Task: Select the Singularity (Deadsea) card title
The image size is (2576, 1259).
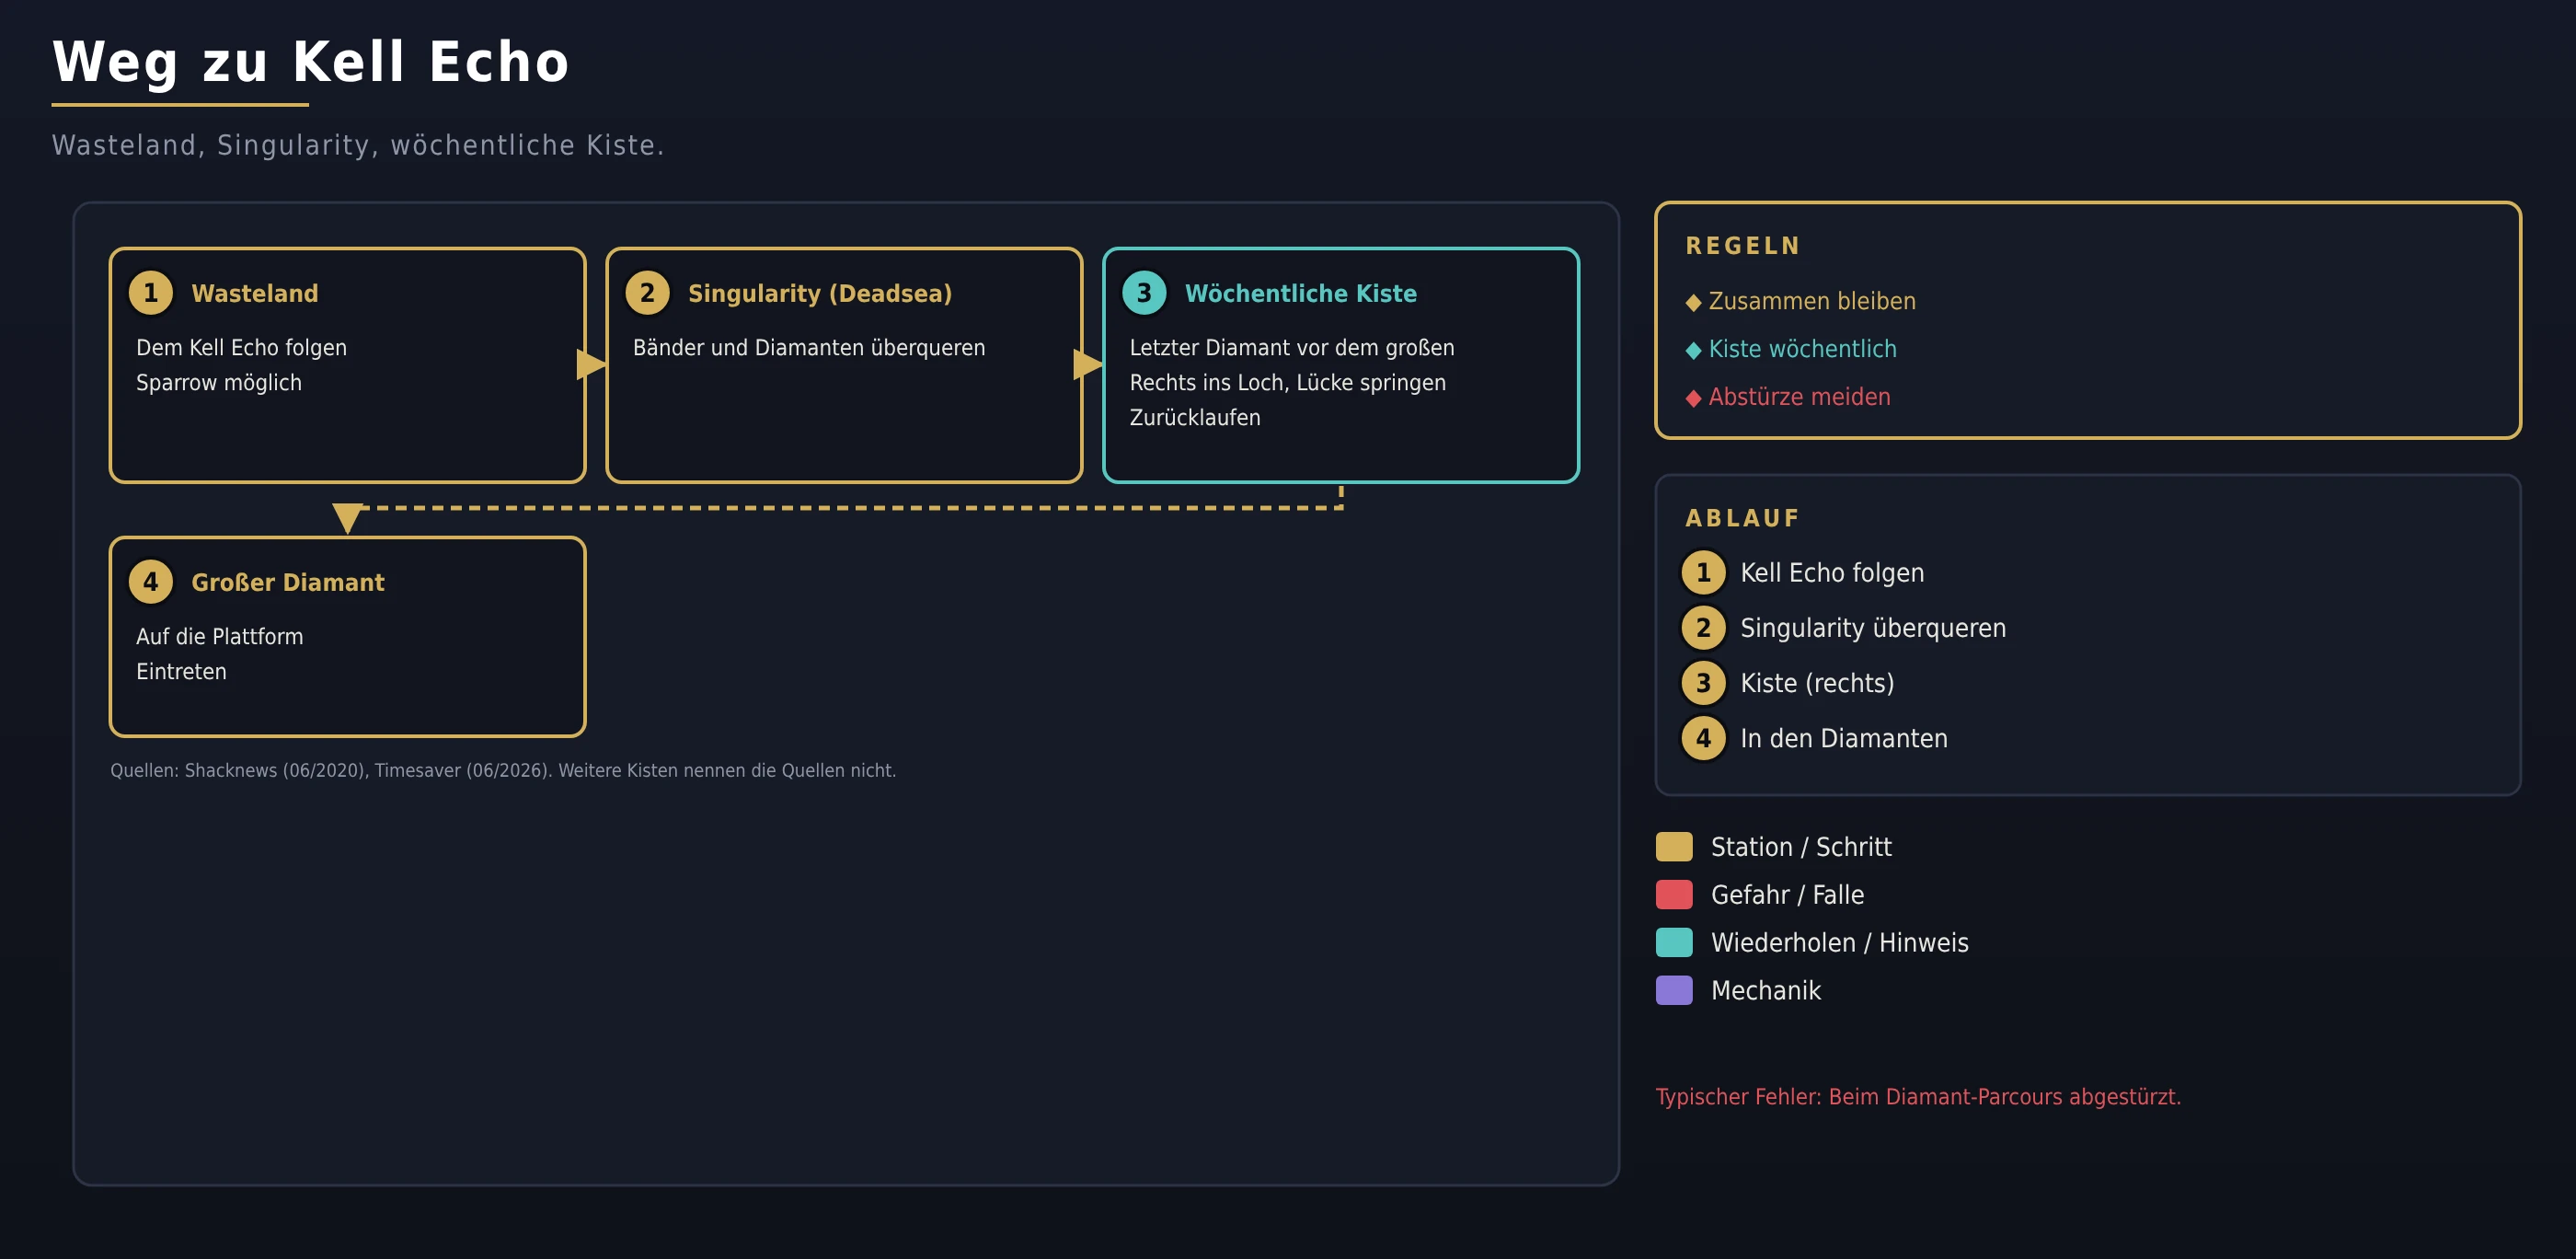Action: [x=820, y=293]
